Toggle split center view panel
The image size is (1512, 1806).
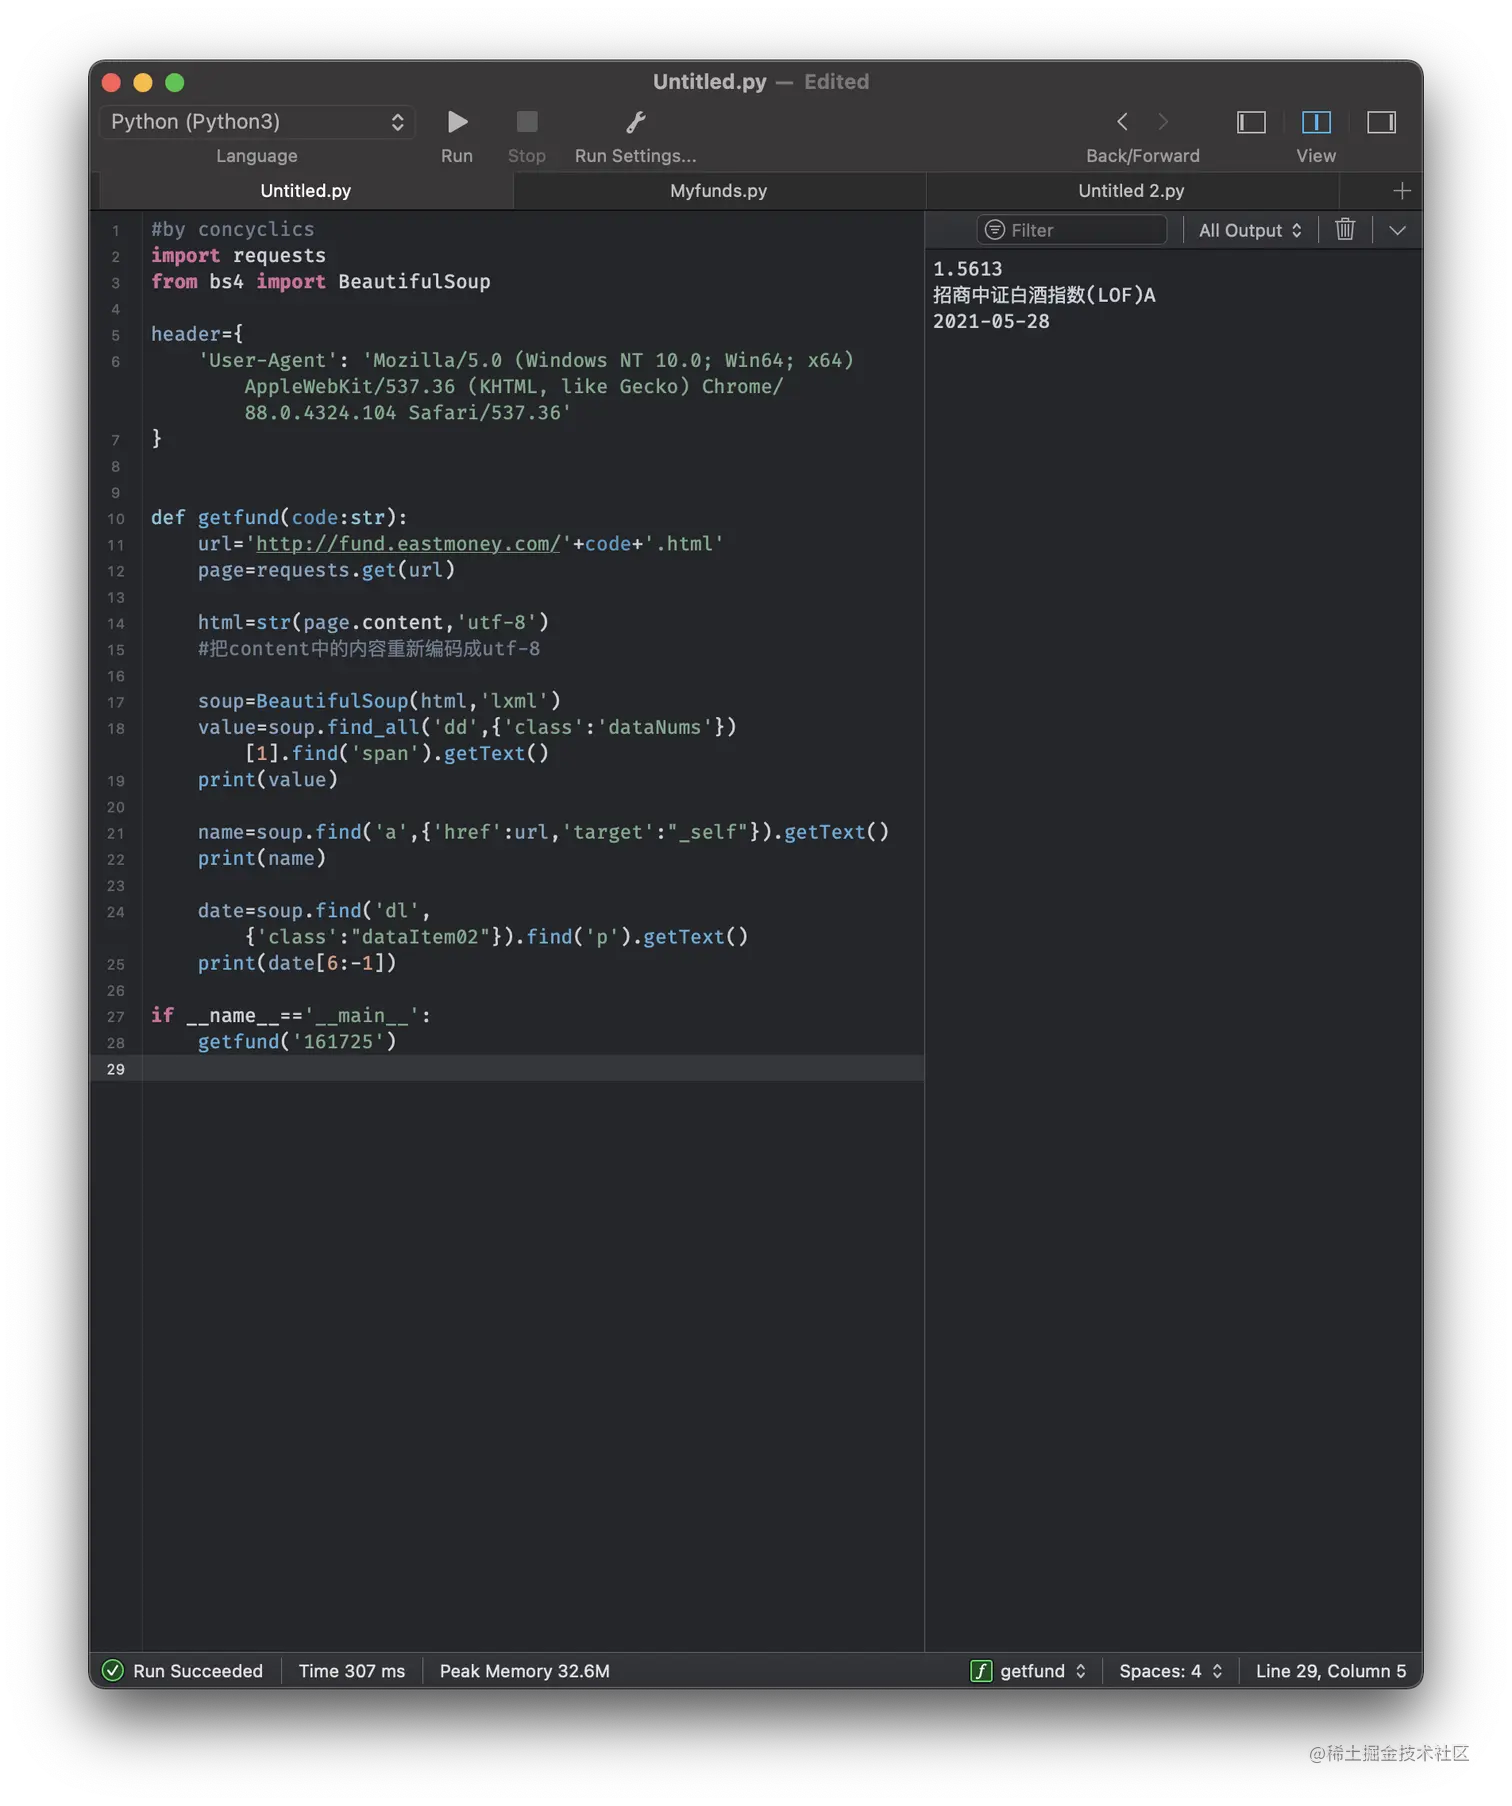coord(1316,122)
